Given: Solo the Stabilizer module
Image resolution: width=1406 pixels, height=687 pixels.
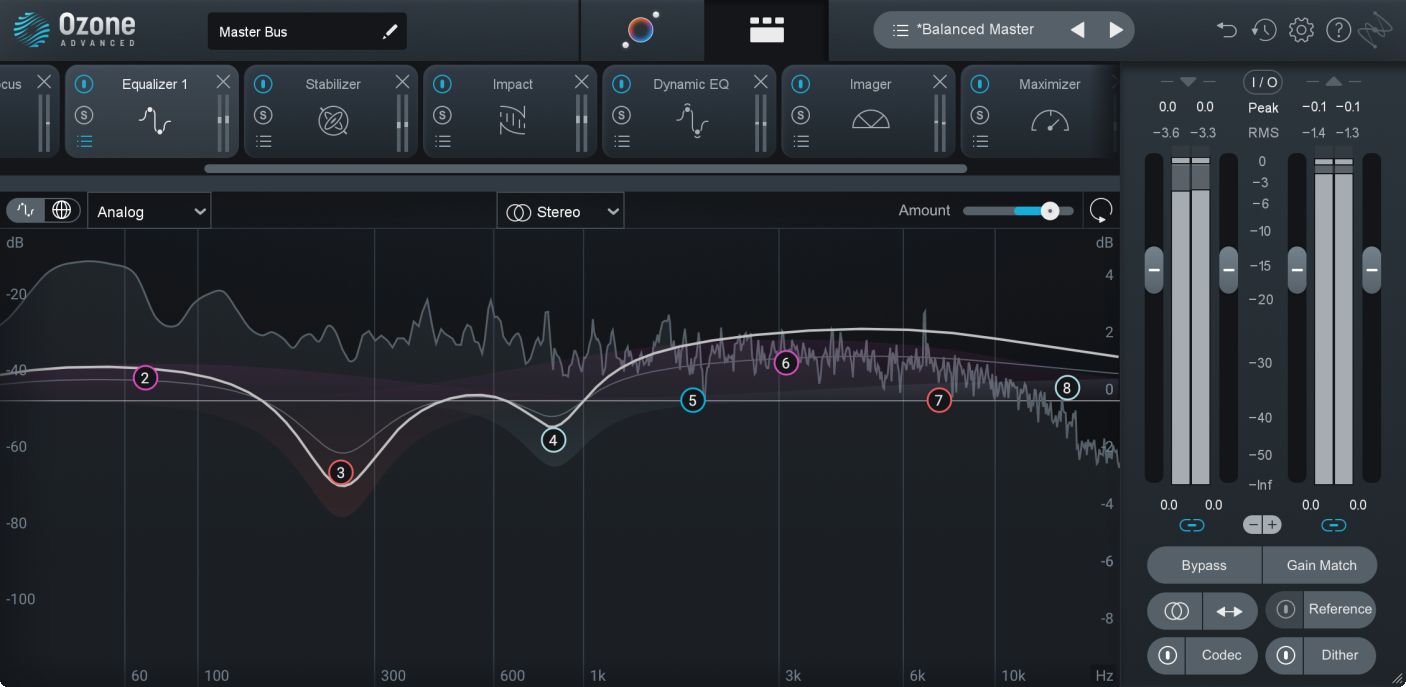Looking at the screenshot, I should [263, 115].
